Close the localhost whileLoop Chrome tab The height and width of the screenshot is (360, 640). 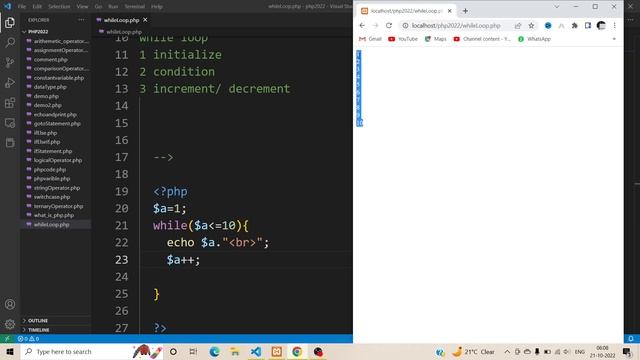tap(449, 11)
